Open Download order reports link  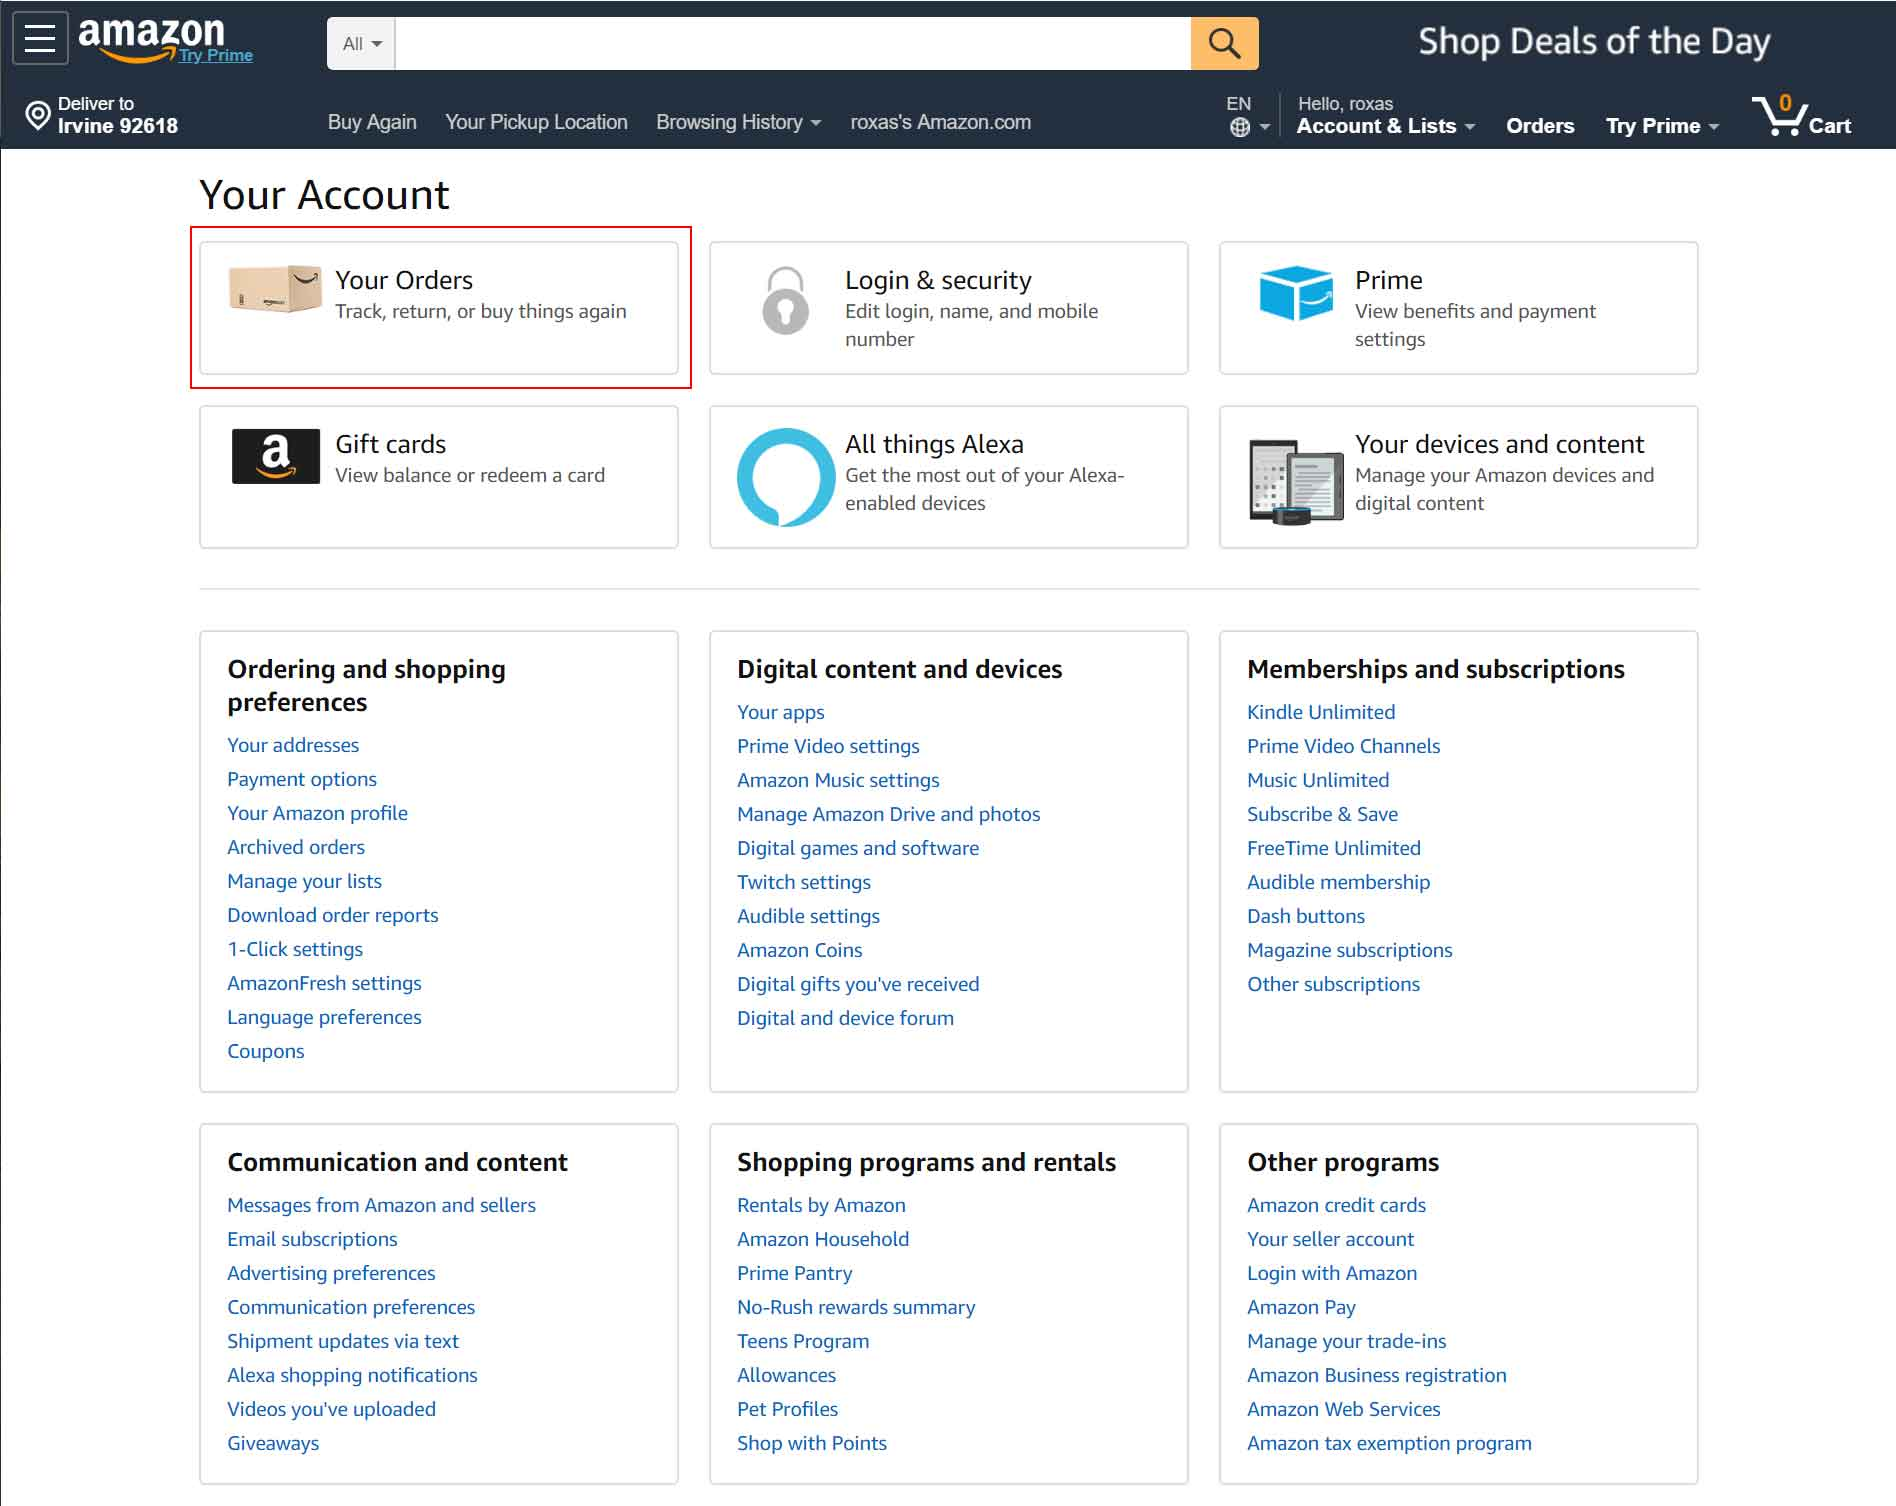pos(333,915)
